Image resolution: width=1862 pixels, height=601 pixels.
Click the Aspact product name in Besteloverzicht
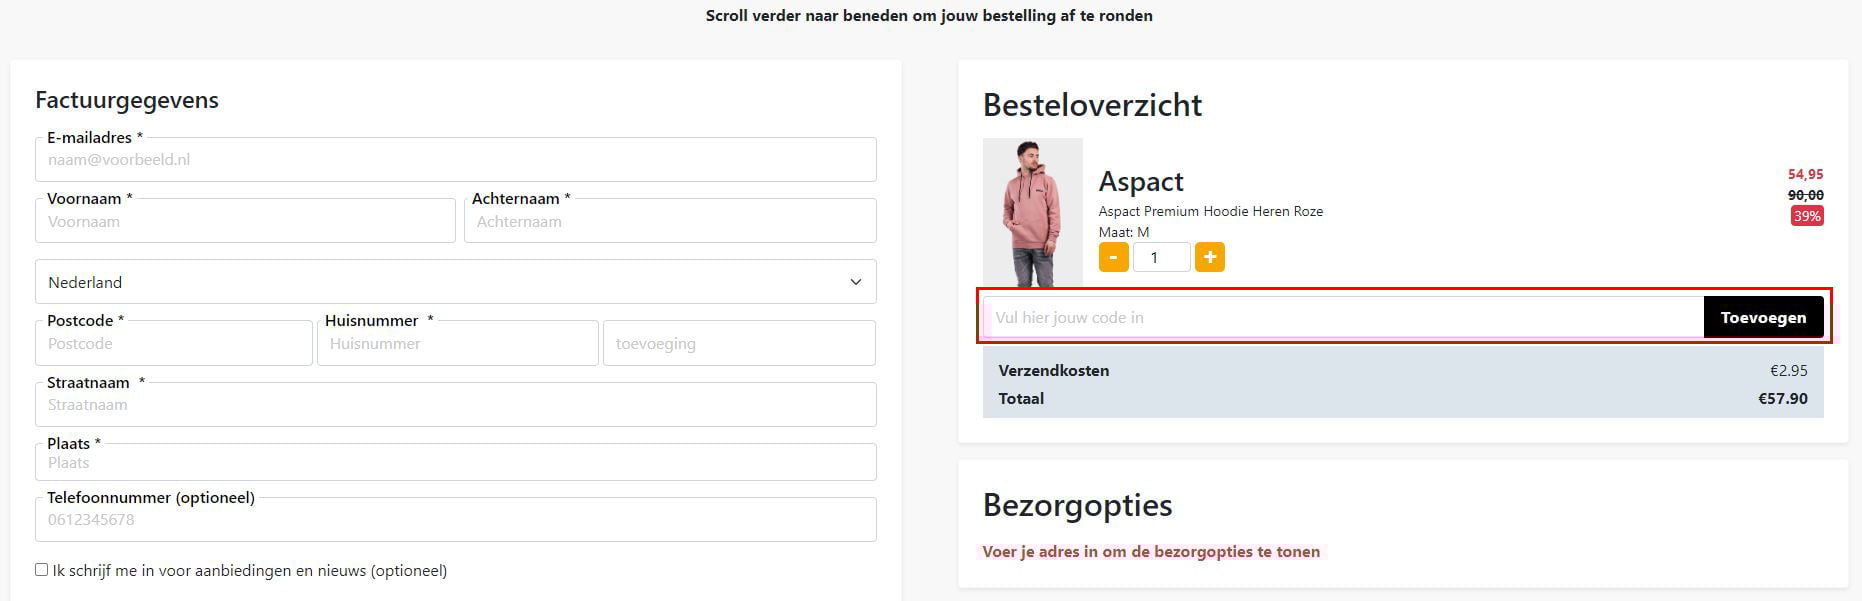[x=1140, y=182]
